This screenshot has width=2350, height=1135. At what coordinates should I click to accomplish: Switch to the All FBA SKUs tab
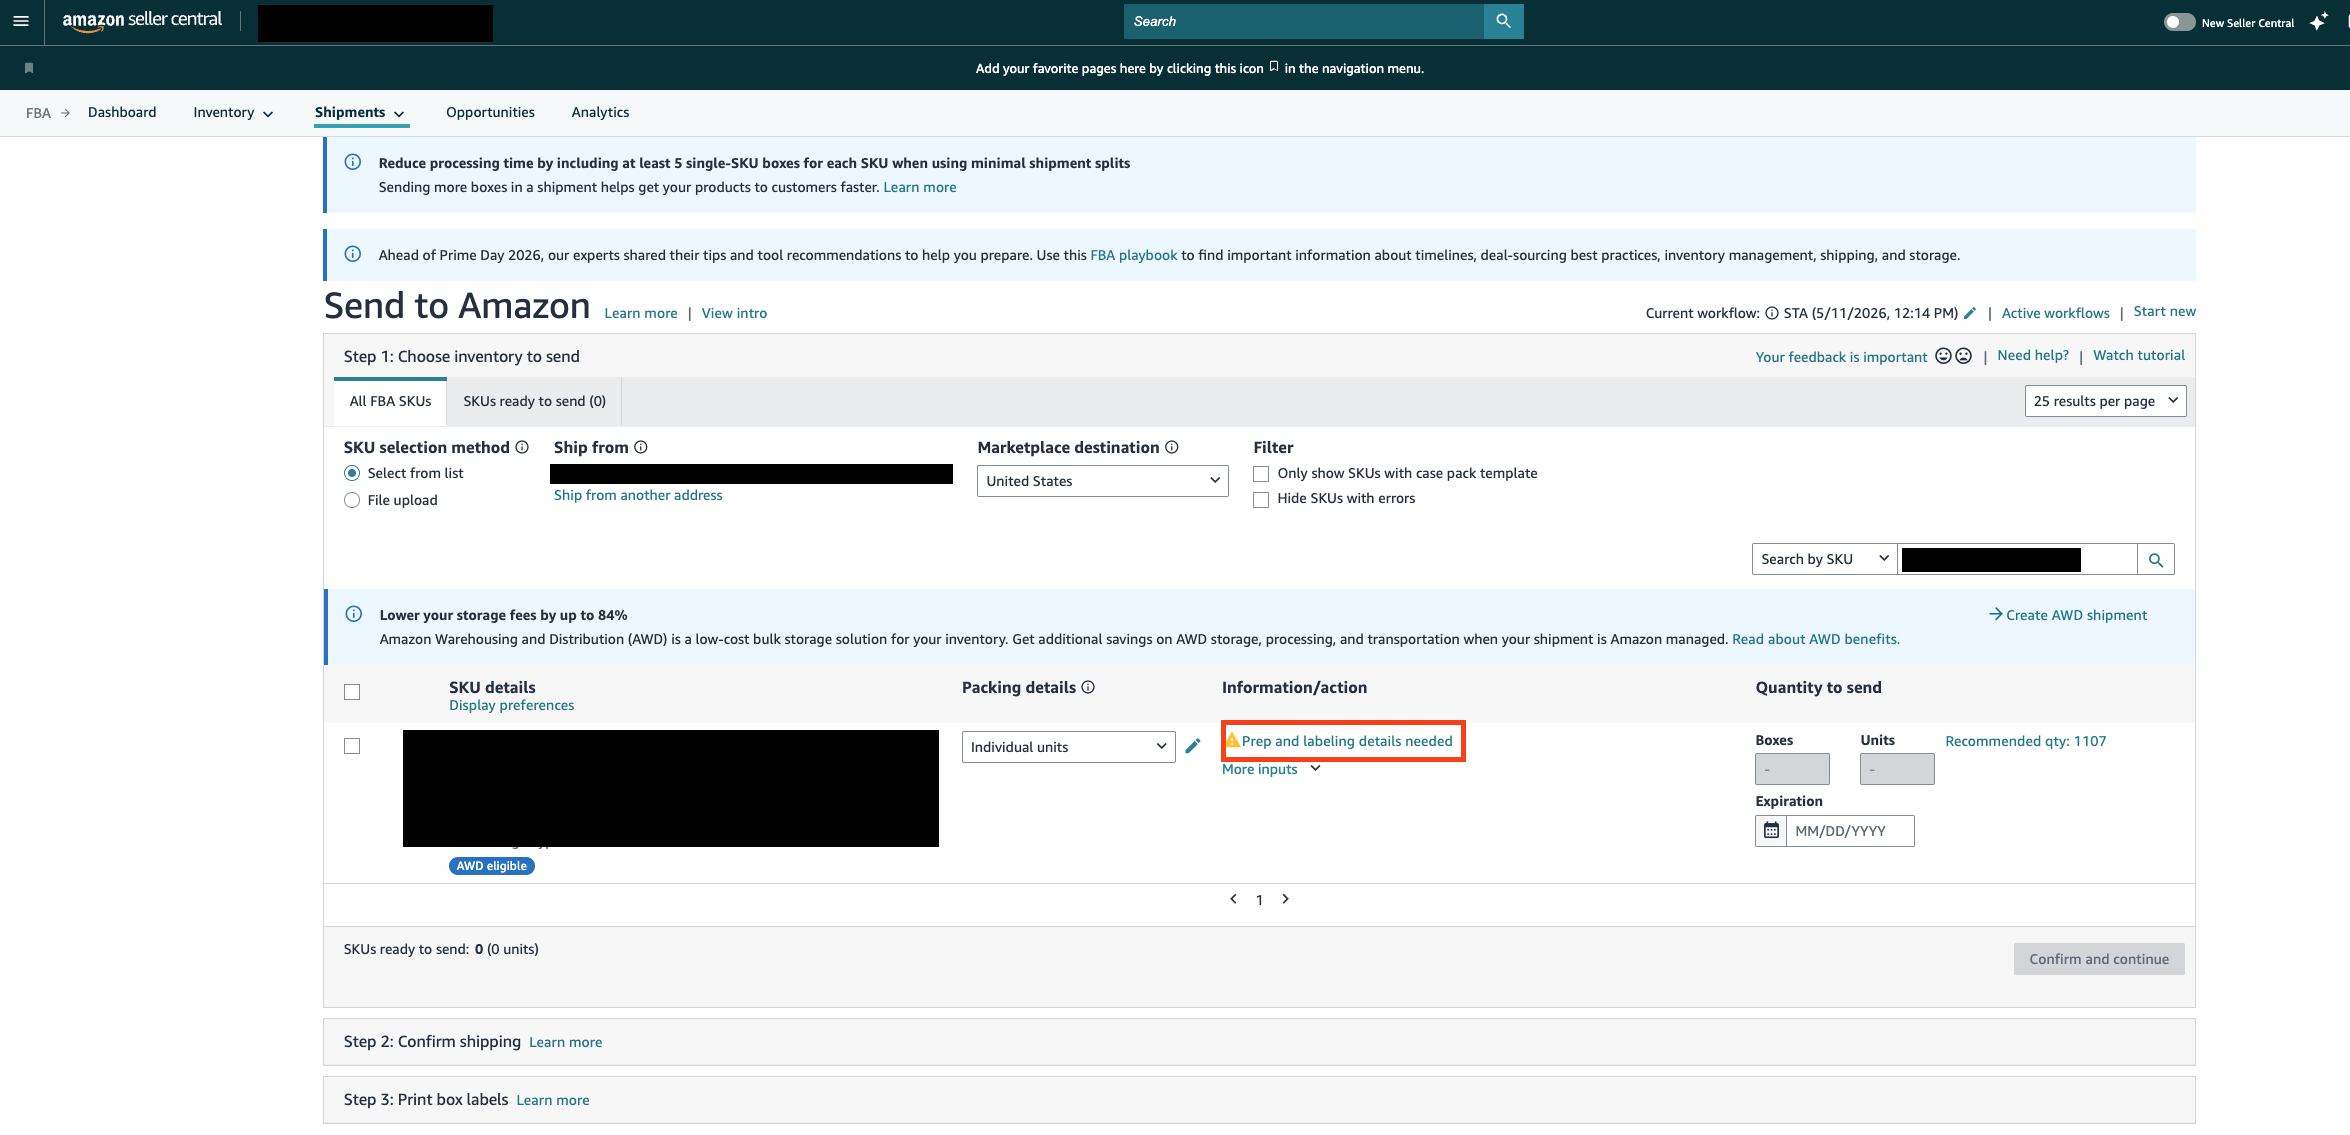[x=390, y=401]
